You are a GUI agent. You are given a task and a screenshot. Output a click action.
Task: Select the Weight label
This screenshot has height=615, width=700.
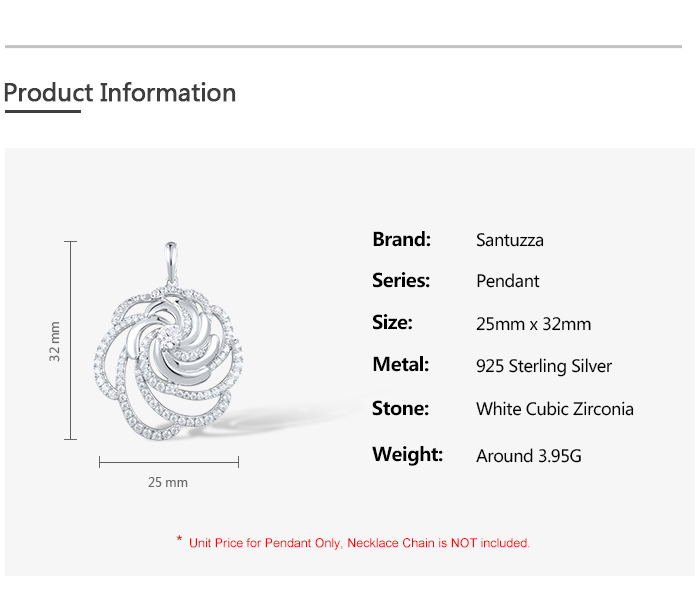(x=407, y=454)
